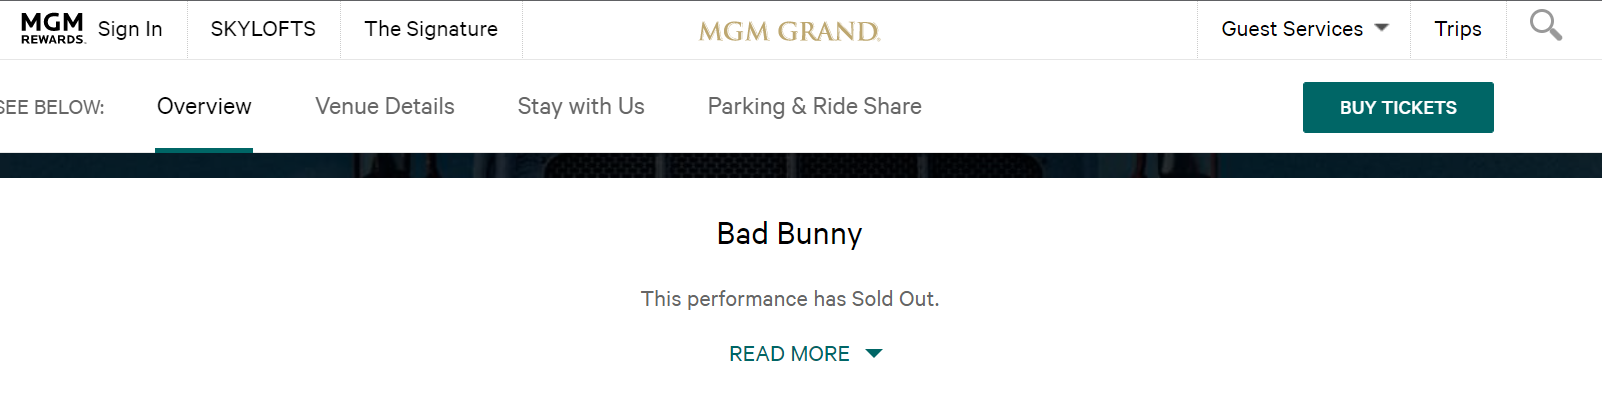Click the MGM Rewards logo
The height and width of the screenshot is (395, 1602).
coord(52,29)
